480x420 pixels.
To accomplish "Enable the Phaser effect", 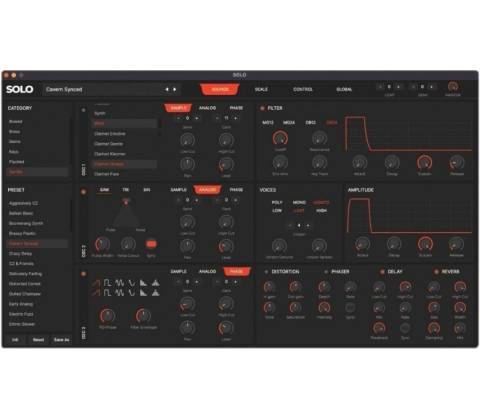I will tap(326, 272).
